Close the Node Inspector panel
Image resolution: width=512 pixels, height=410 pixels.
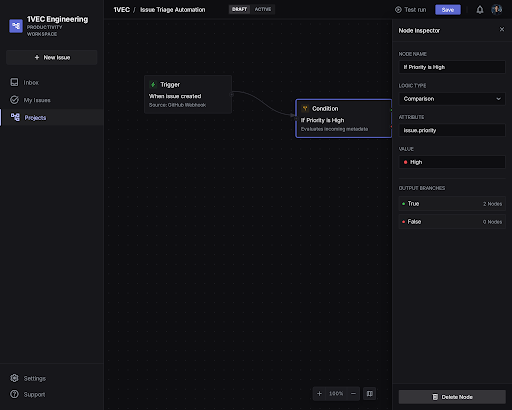pyautogui.click(x=502, y=29)
